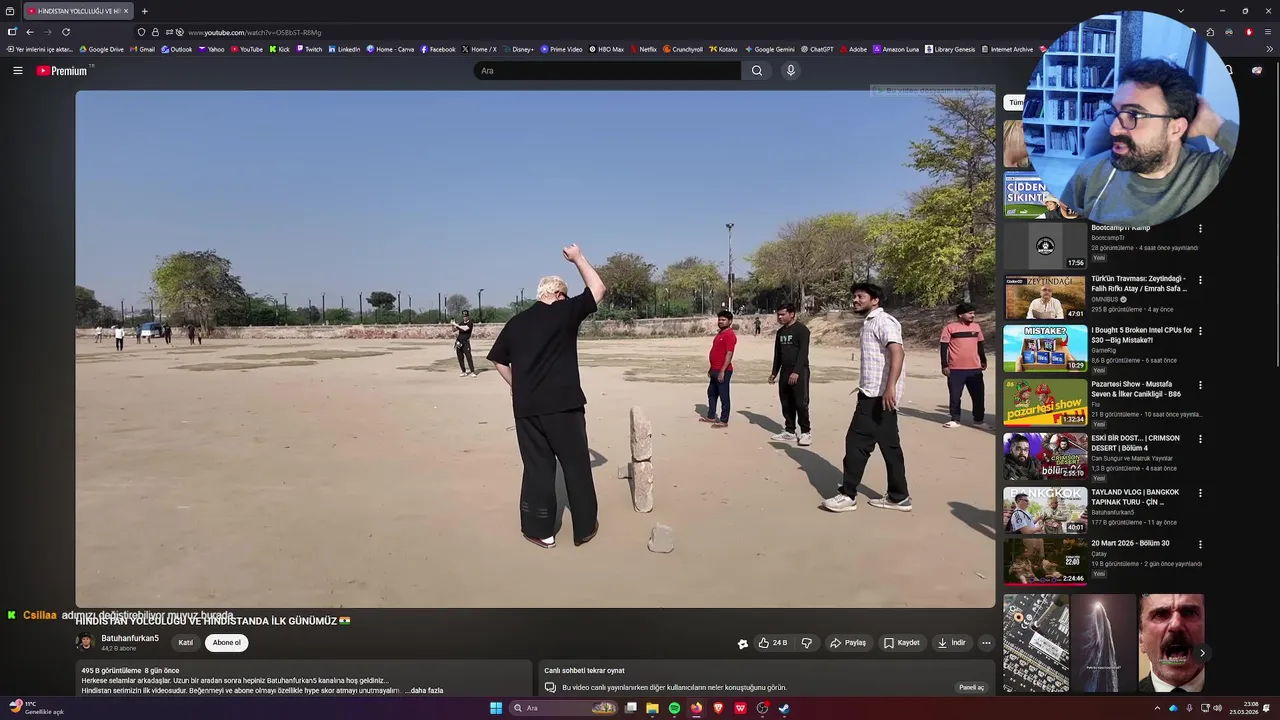This screenshot has width=1280, height=720.
Task: Open Türk'ün Travması Zeytindağı video thumbnail
Action: tap(1045, 298)
